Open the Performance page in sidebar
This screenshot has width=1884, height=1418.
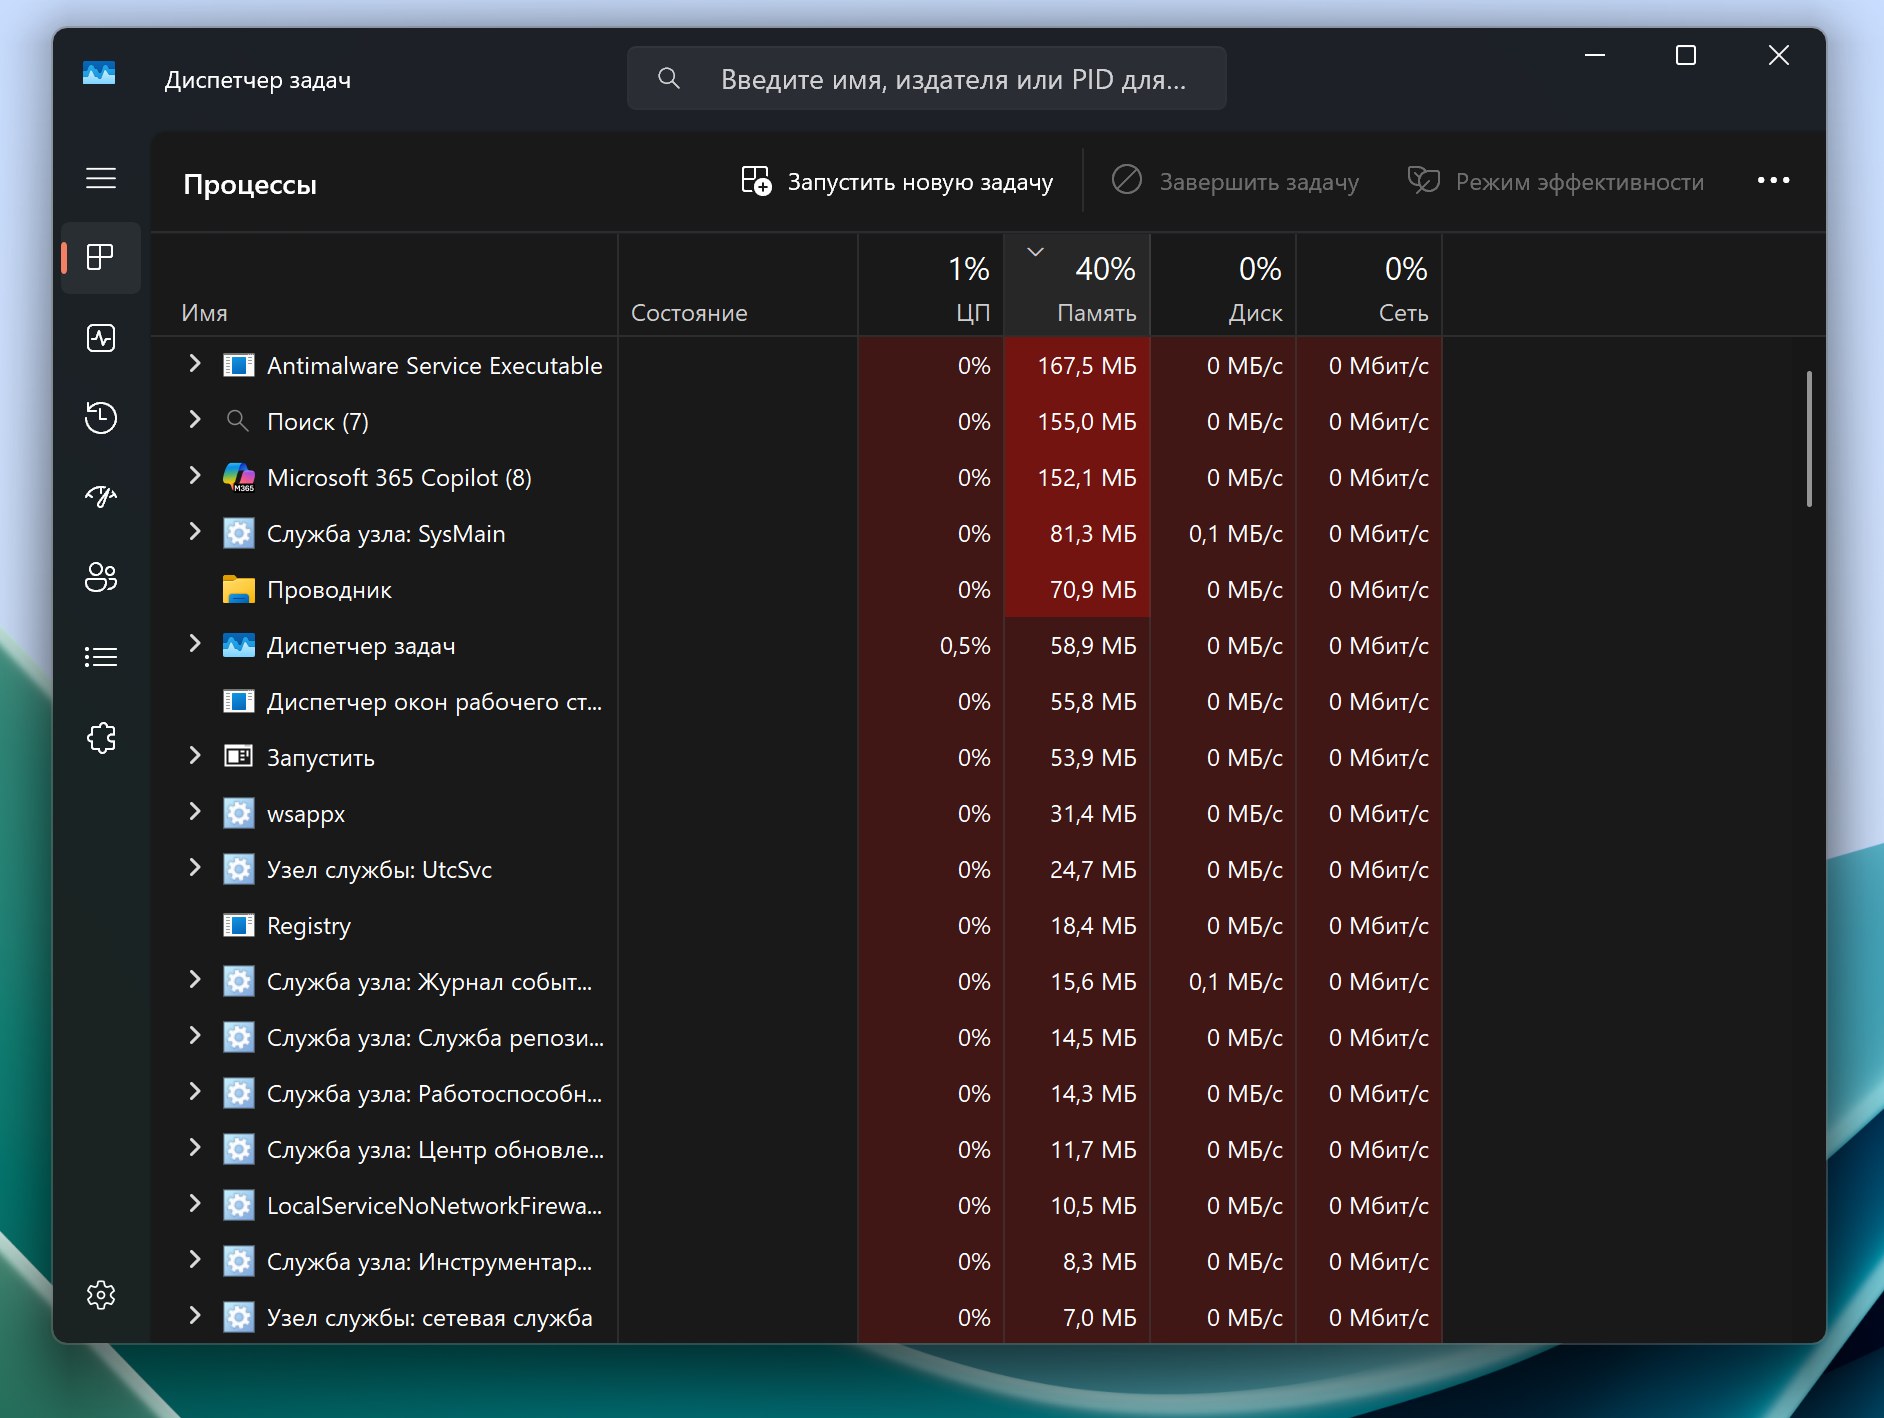point(101,338)
